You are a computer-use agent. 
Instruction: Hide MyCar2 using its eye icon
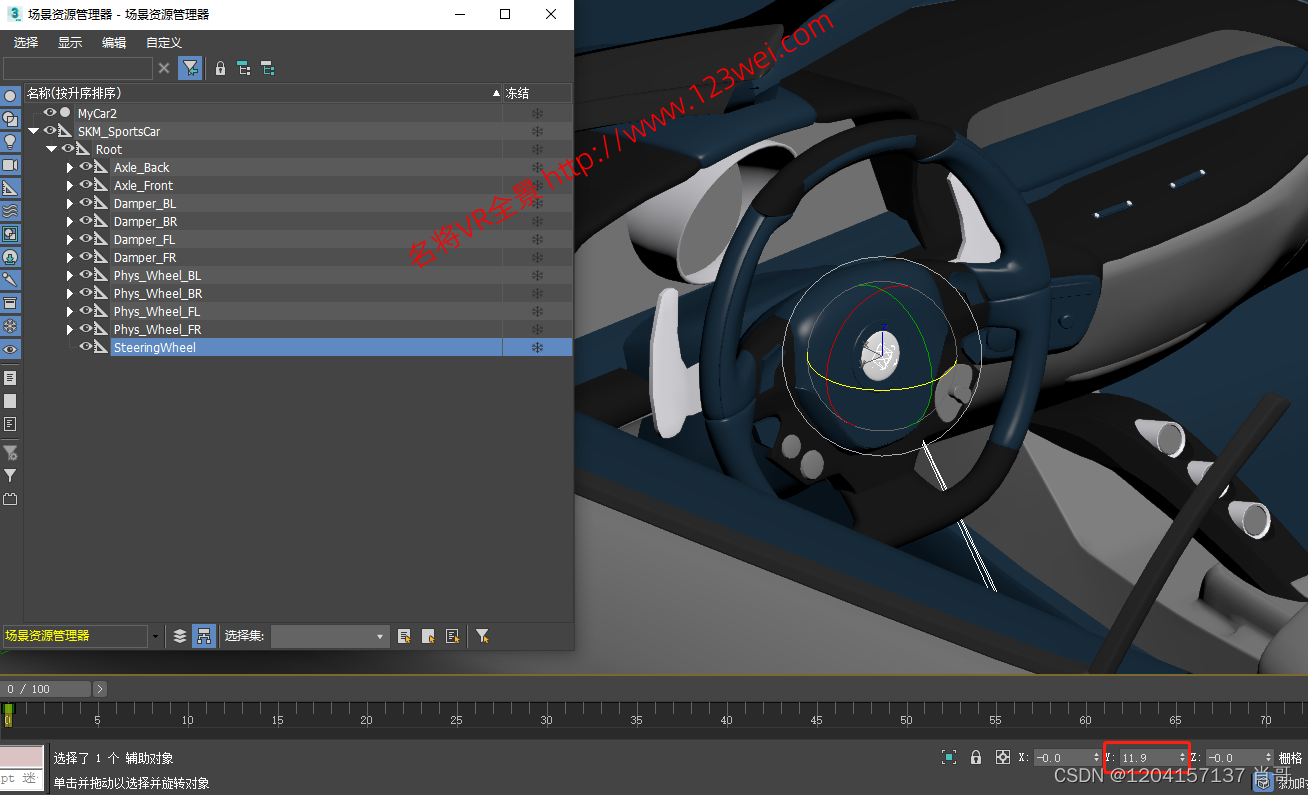[x=50, y=113]
